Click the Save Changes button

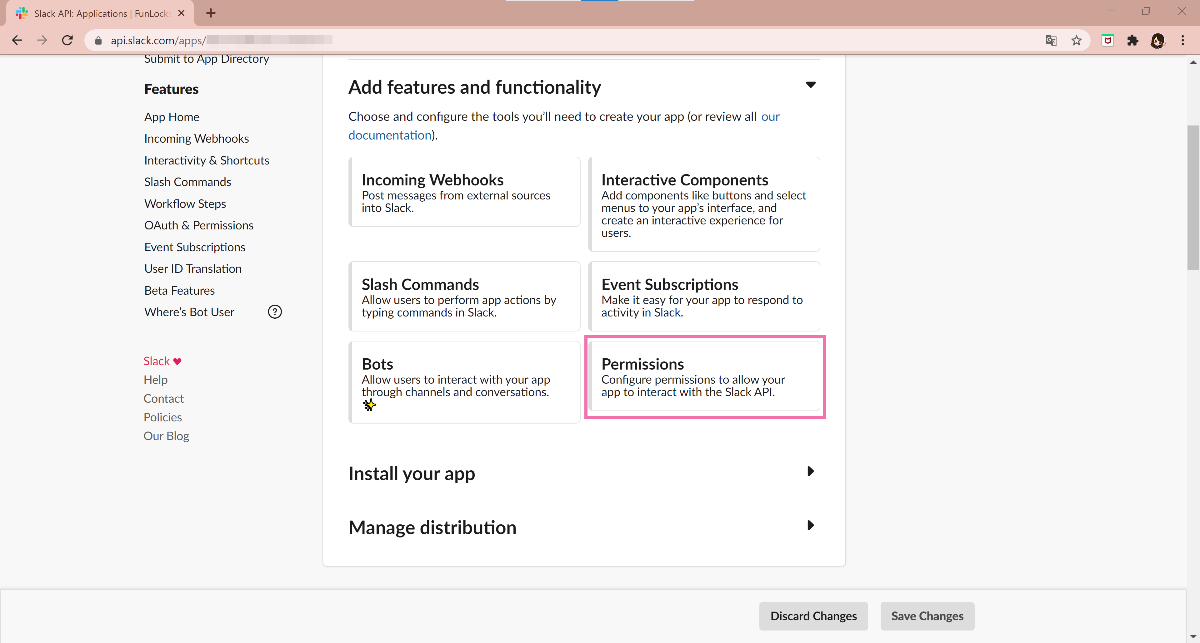pyautogui.click(x=927, y=616)
